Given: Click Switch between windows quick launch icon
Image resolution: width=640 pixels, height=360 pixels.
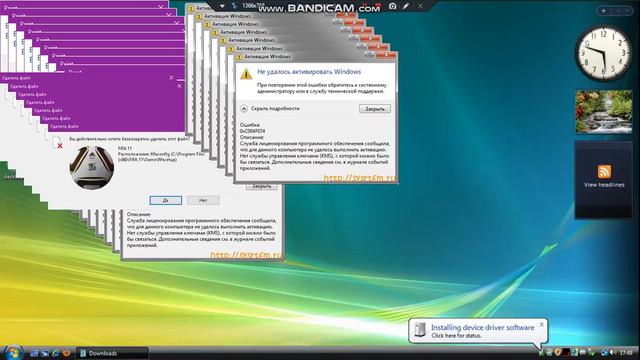Looking at the screenshot, I should point(44,353).
